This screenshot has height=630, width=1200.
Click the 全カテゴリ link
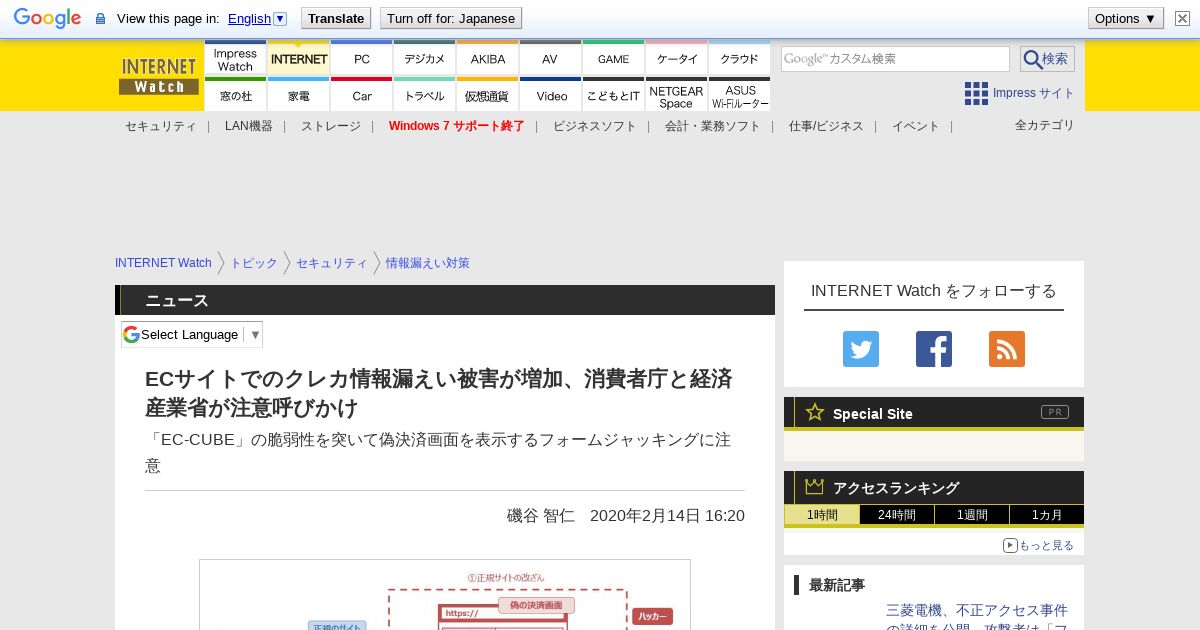(1045, 125)
